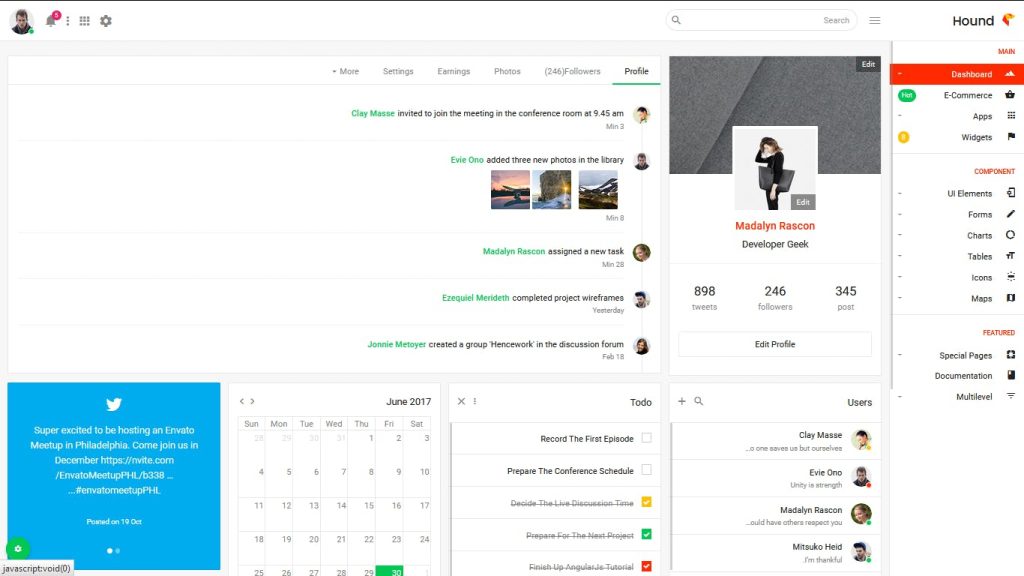Open the hamburger menu next to search bar
The width and height of the screenshot is (1024, 576).
874,19
